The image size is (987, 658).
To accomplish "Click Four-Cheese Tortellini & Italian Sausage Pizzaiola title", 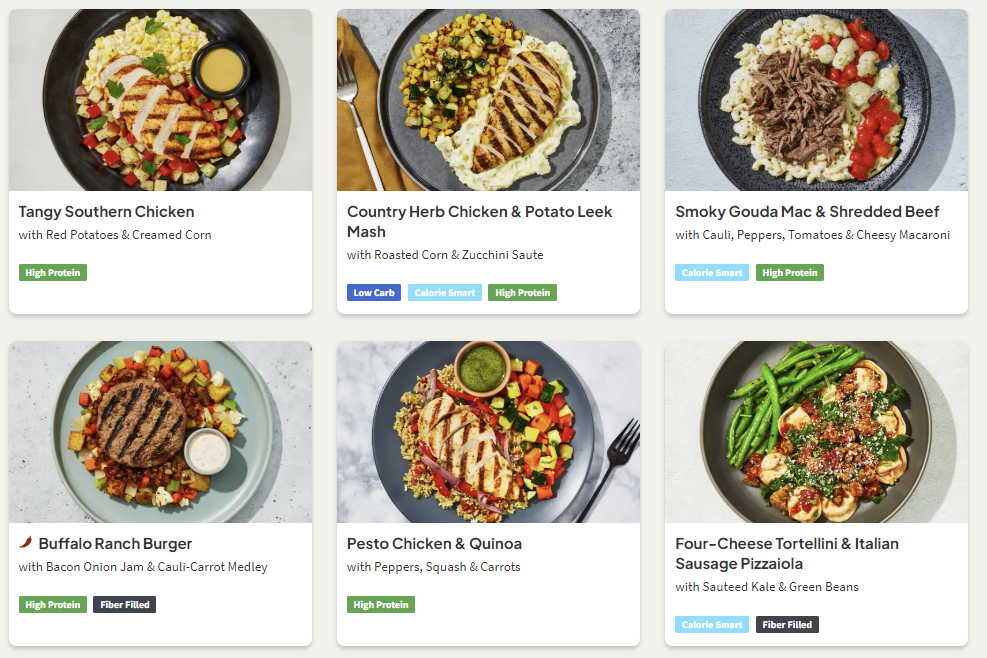I will (x=787, y=554).
